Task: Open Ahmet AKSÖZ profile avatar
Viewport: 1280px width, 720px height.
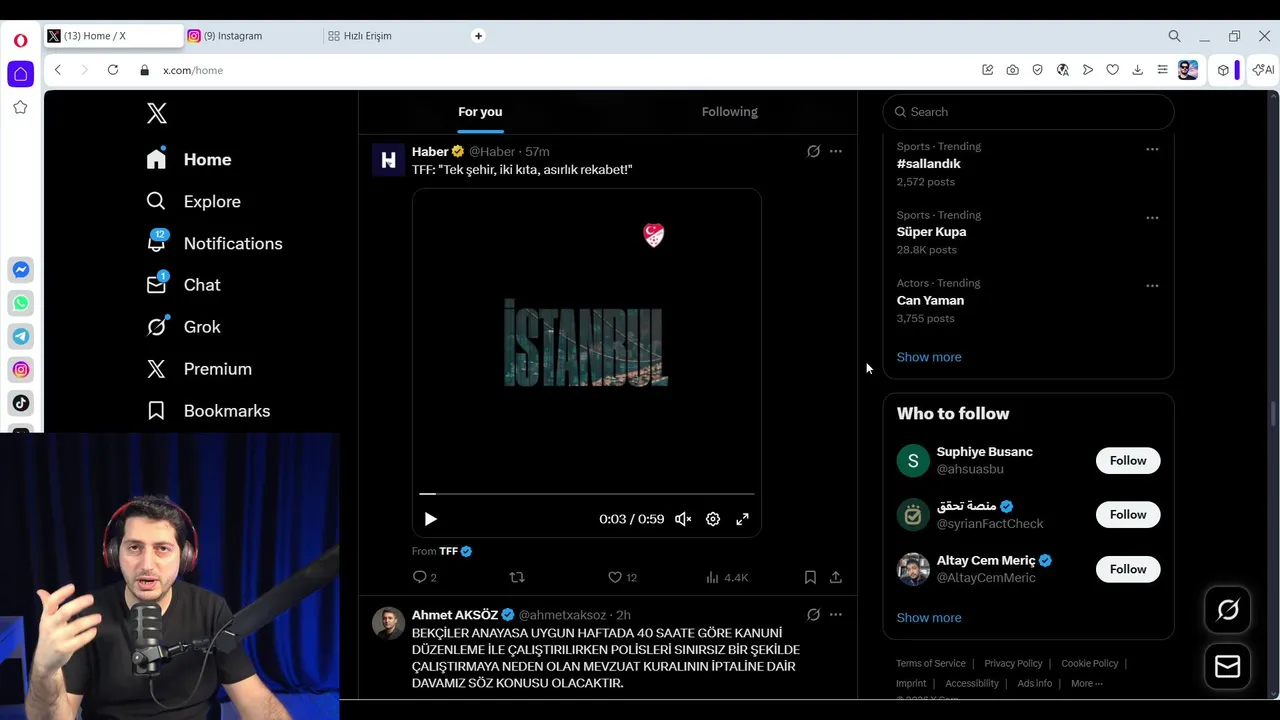Action: tap(388, 623)
